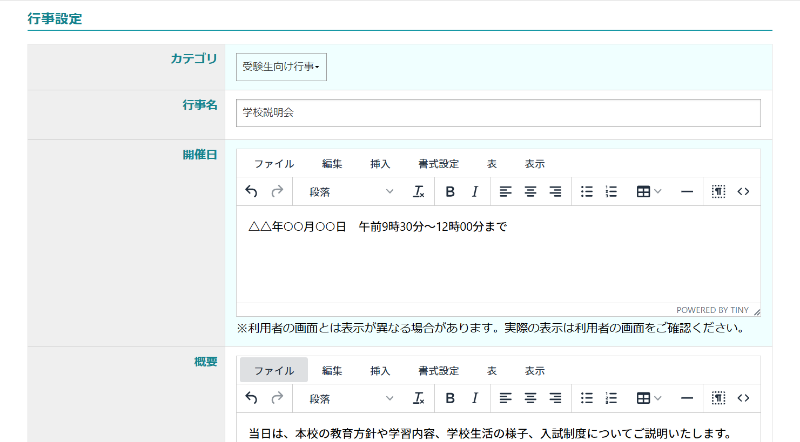Open 書式設定 menu in 概要 editor
The height and width of the screenshot is (442, 800).
(x=438, y=370)
